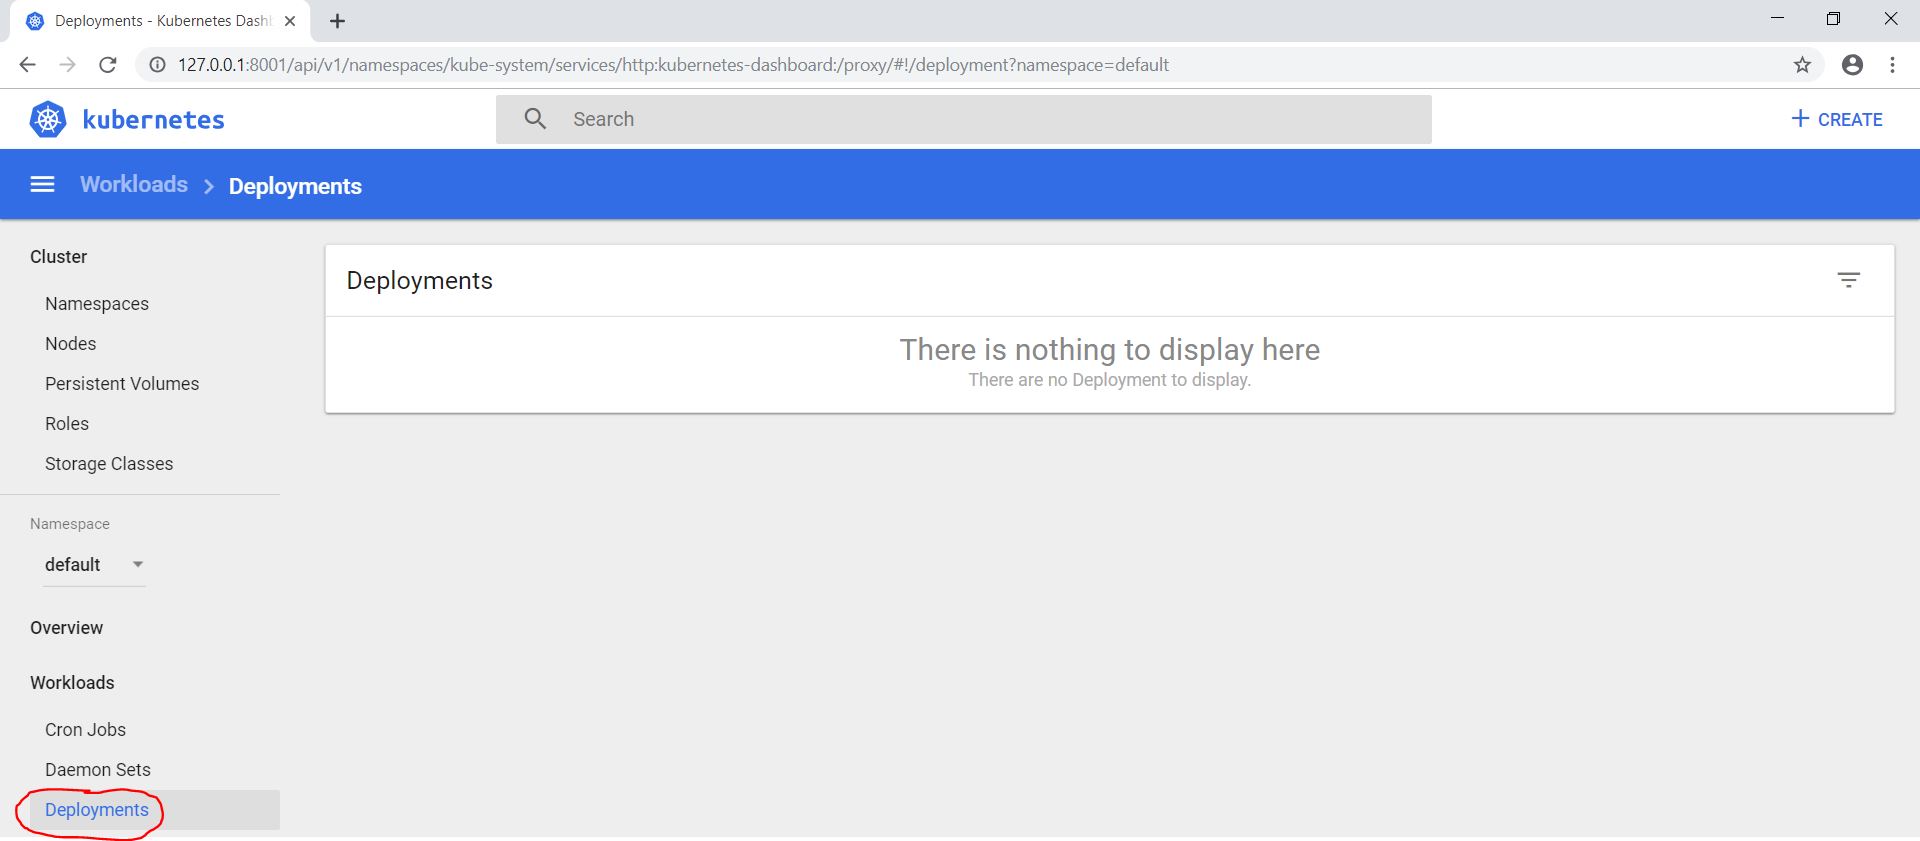This screenshot has height=841, width=1920.
Task: Click the Namespace label
Action: (70, 524)
